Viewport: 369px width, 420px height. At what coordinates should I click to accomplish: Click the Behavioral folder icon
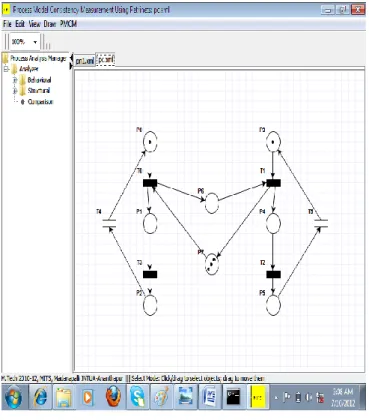[23, 80]
